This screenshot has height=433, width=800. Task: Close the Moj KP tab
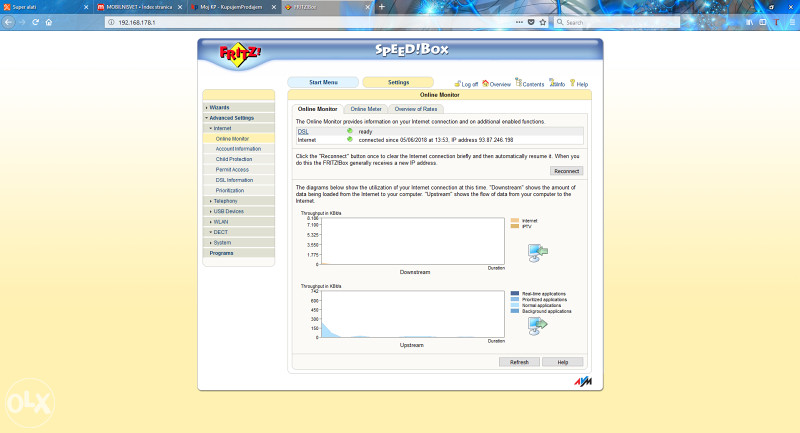pyautogui.click(x=273, y=7)
